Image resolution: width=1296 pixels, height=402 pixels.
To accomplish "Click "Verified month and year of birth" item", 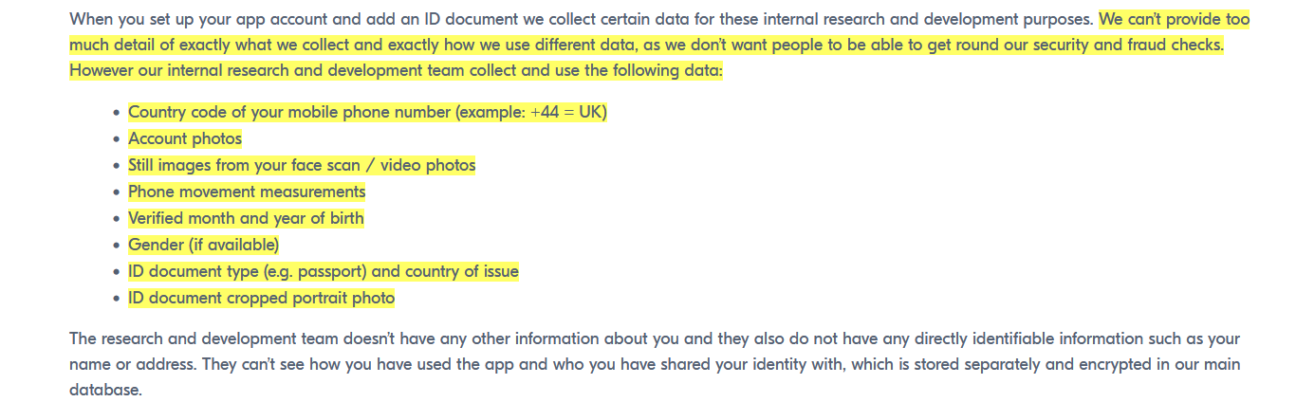I will point(245,218).
